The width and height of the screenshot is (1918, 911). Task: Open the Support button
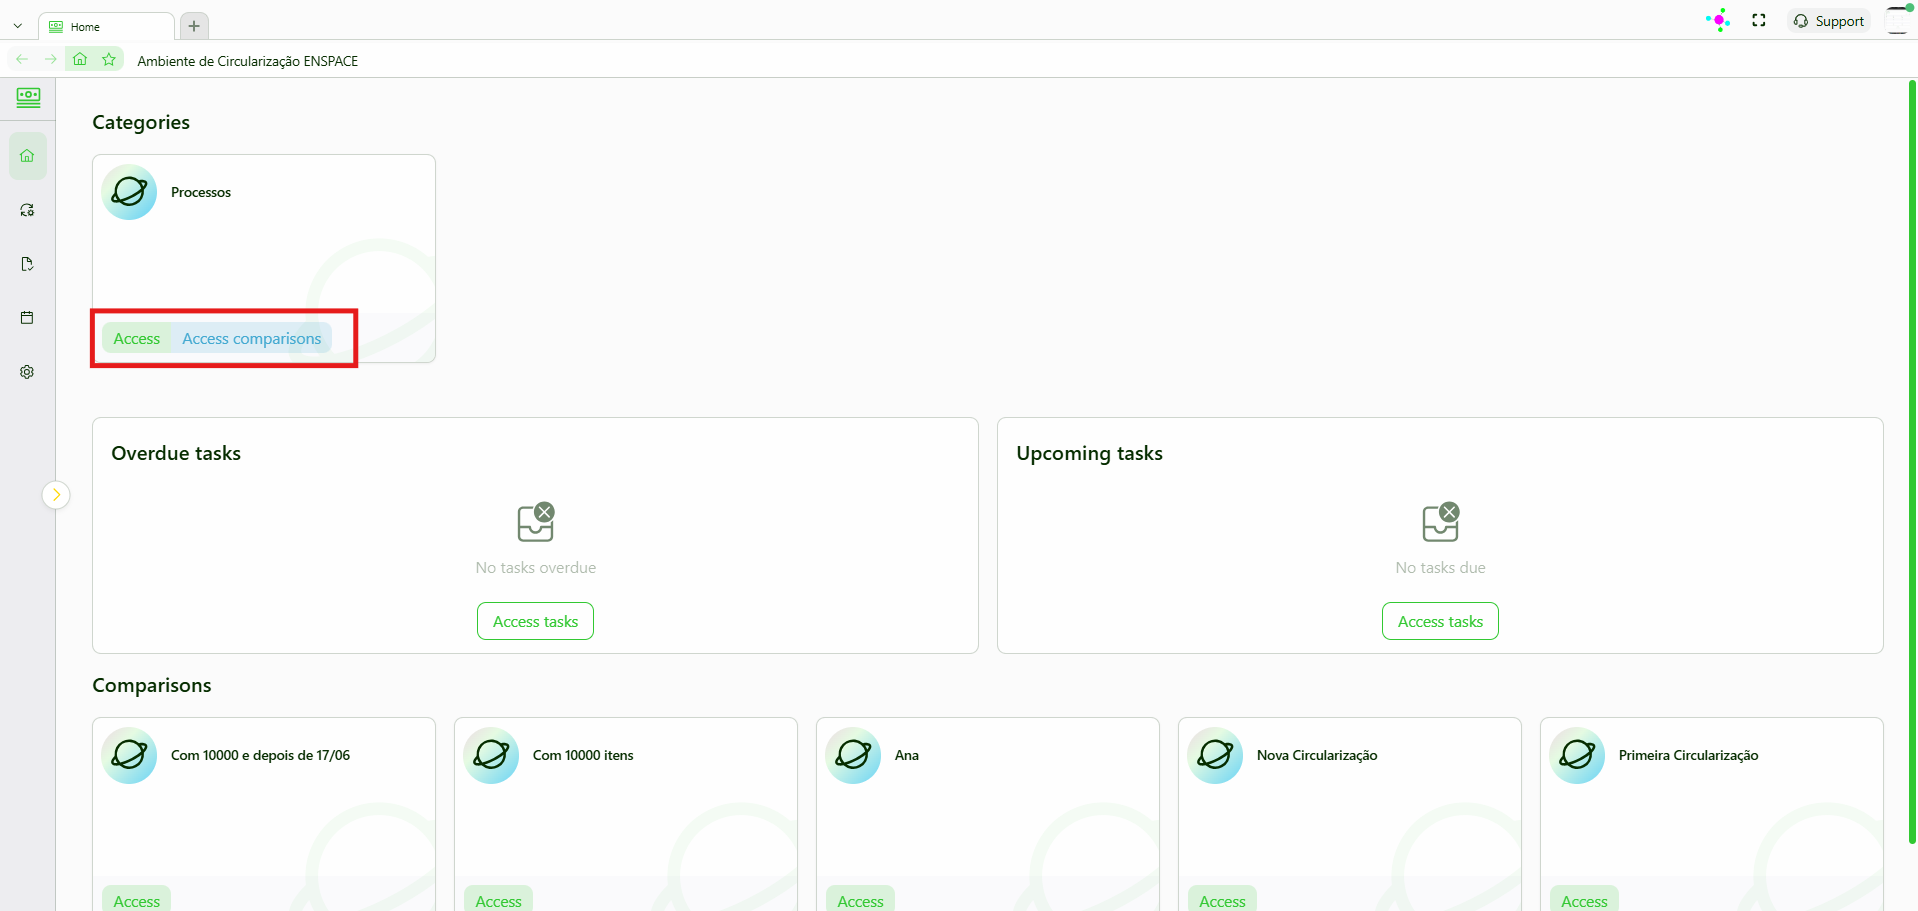[1829, 21]
